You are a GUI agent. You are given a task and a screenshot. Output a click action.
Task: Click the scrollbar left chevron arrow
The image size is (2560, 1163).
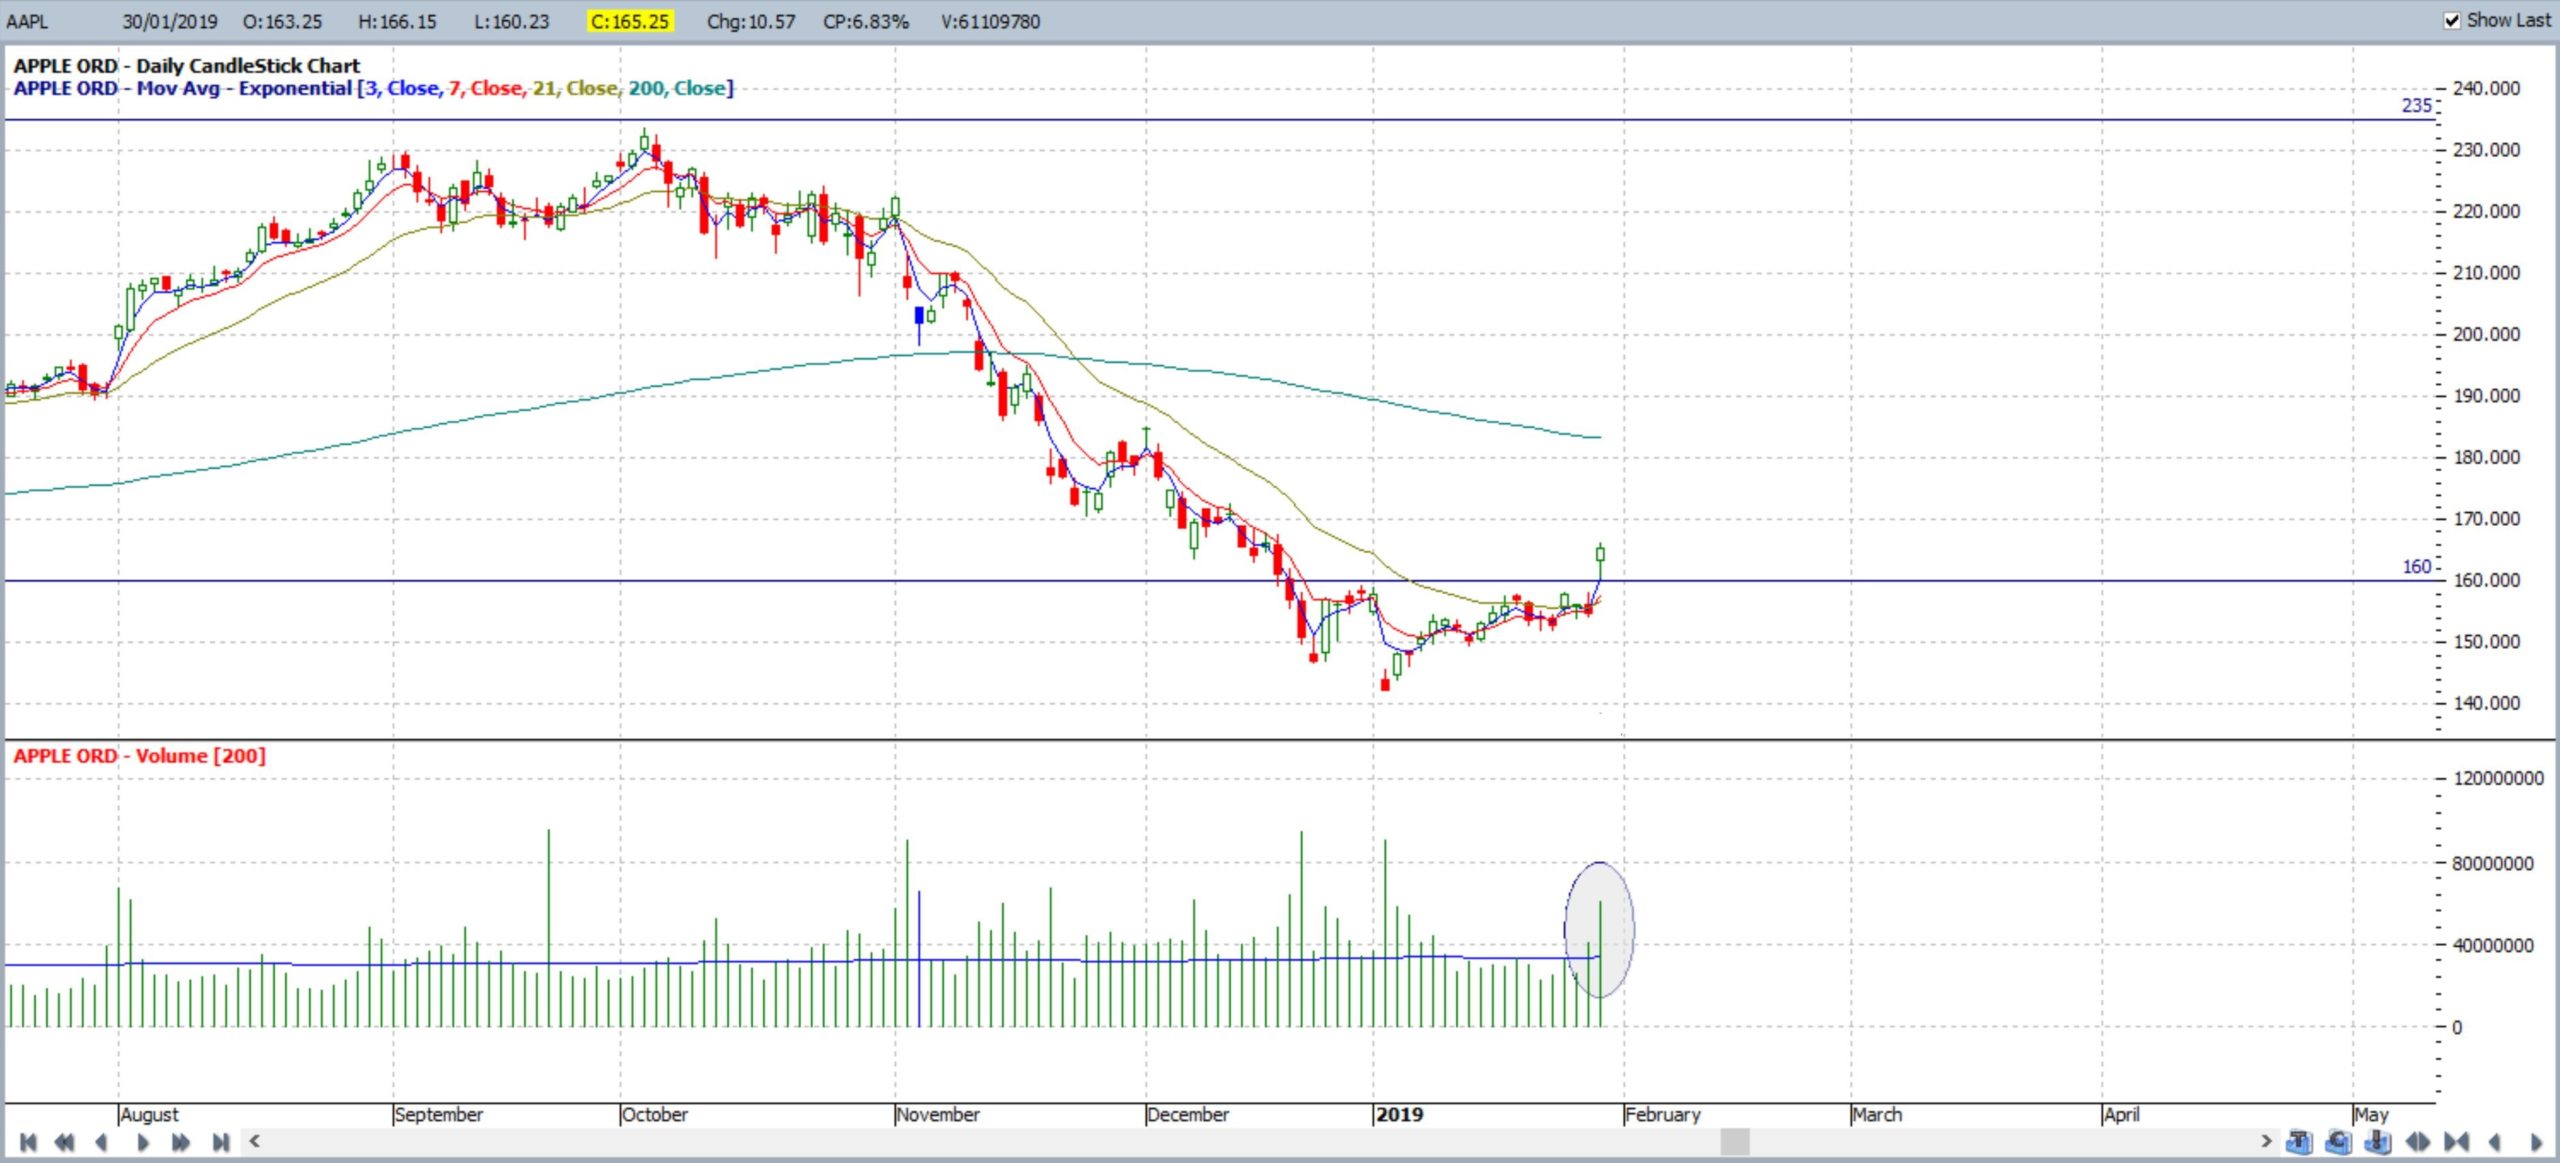tap(255, 1140)
